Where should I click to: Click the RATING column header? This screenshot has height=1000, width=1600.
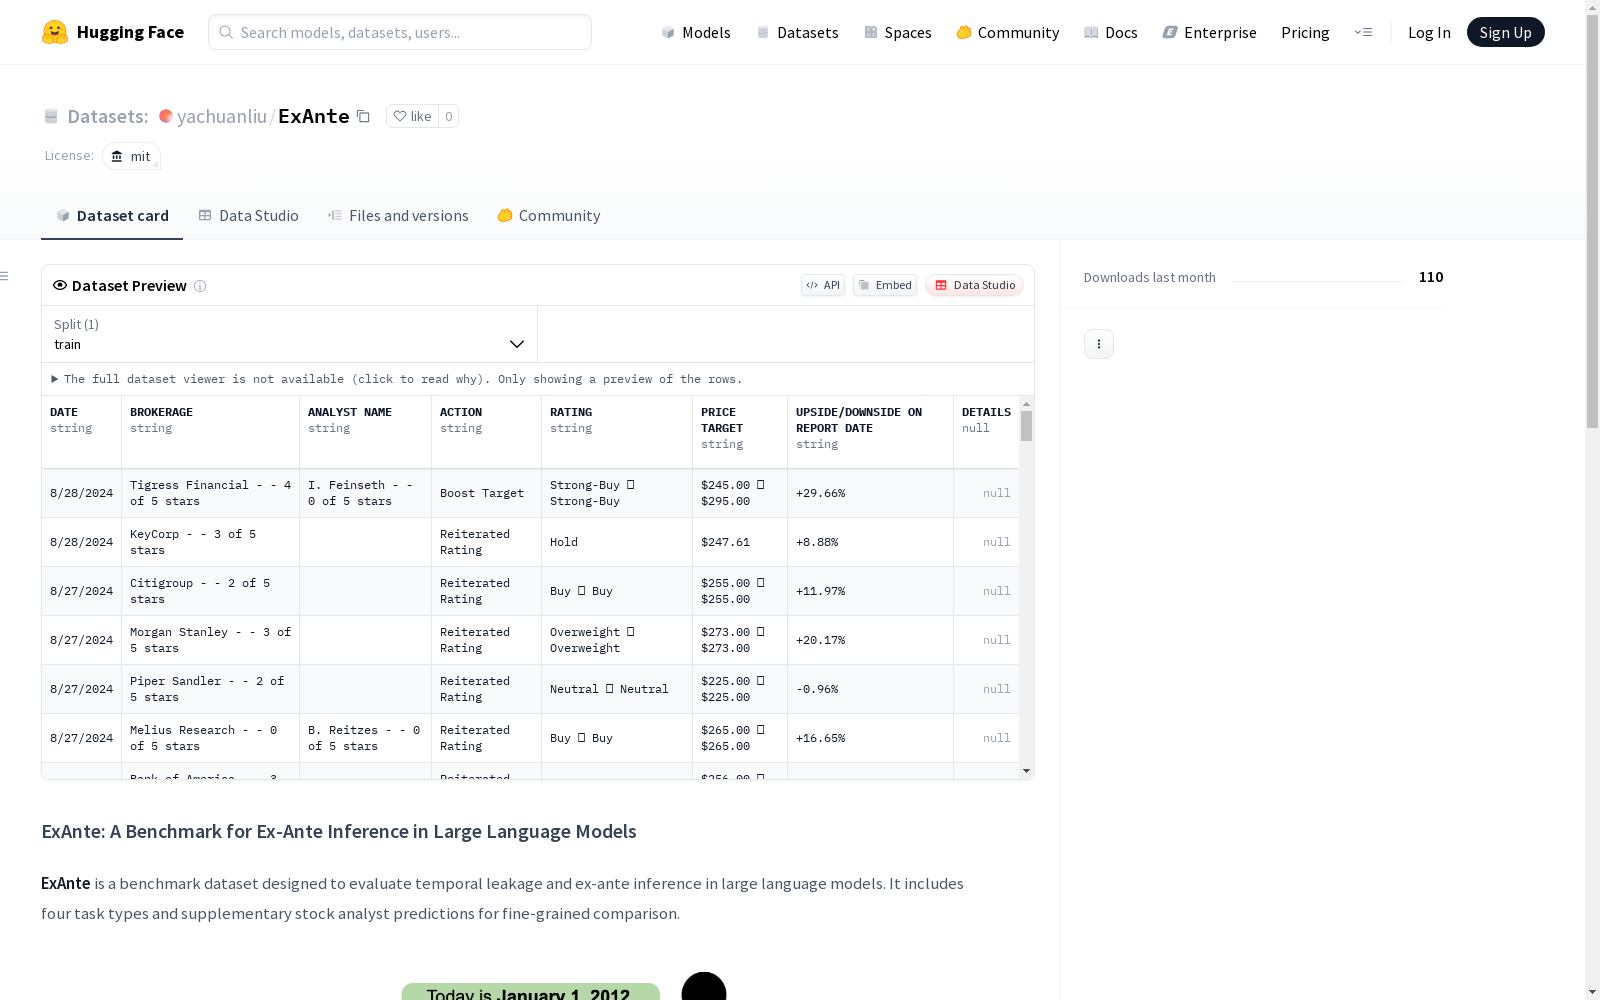click(x=617, y=432)
